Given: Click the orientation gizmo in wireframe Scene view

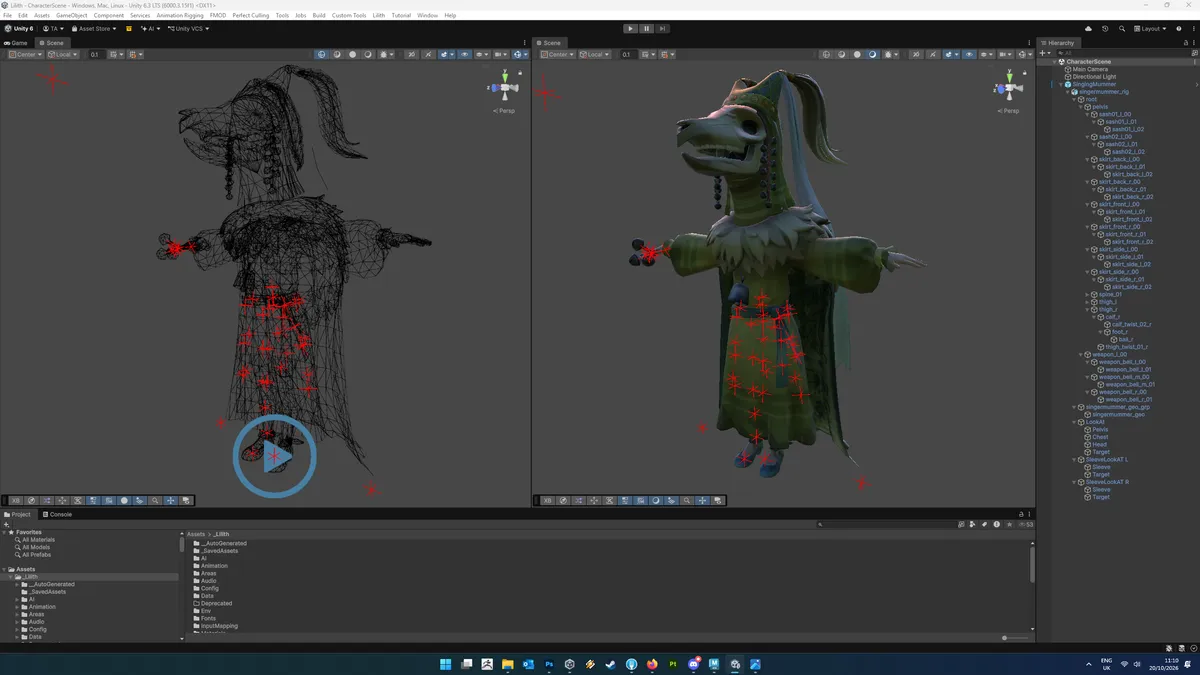Looking at the screenshot, I should [x=507, y=88].
